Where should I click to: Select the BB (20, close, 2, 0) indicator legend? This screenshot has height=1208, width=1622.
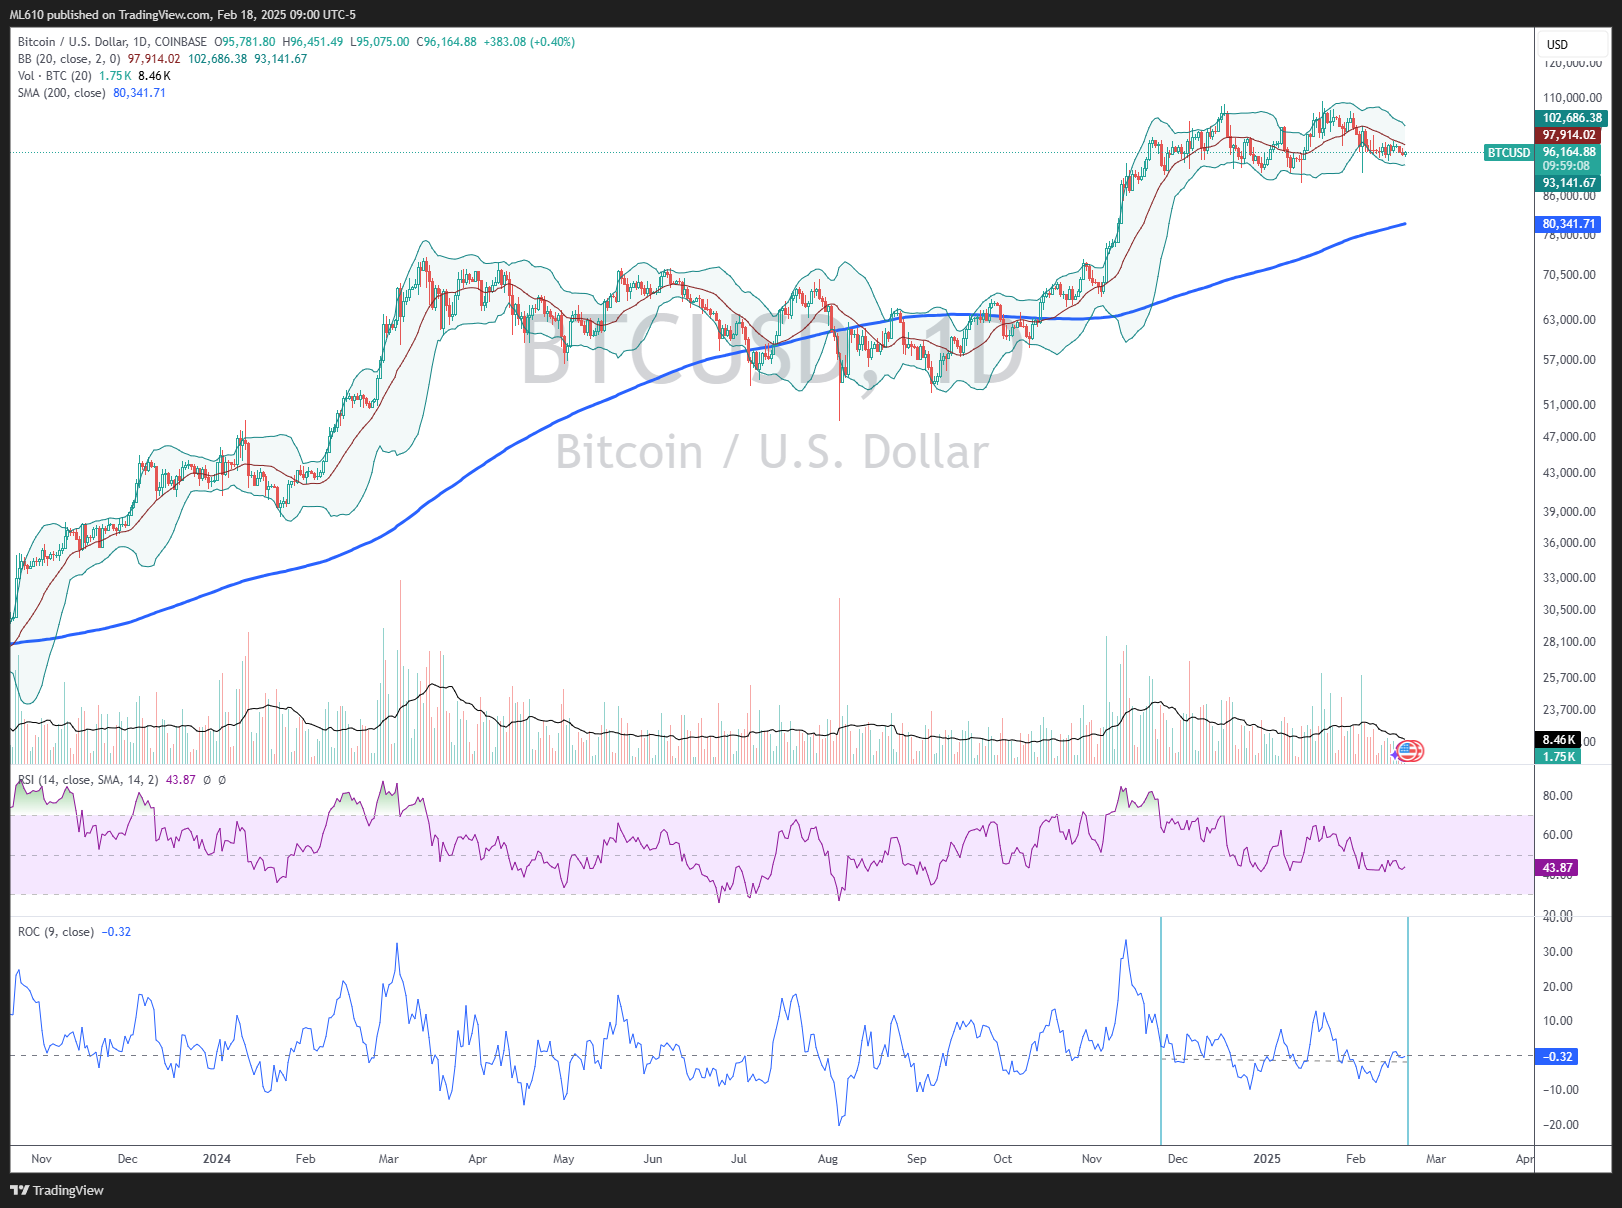69,59
